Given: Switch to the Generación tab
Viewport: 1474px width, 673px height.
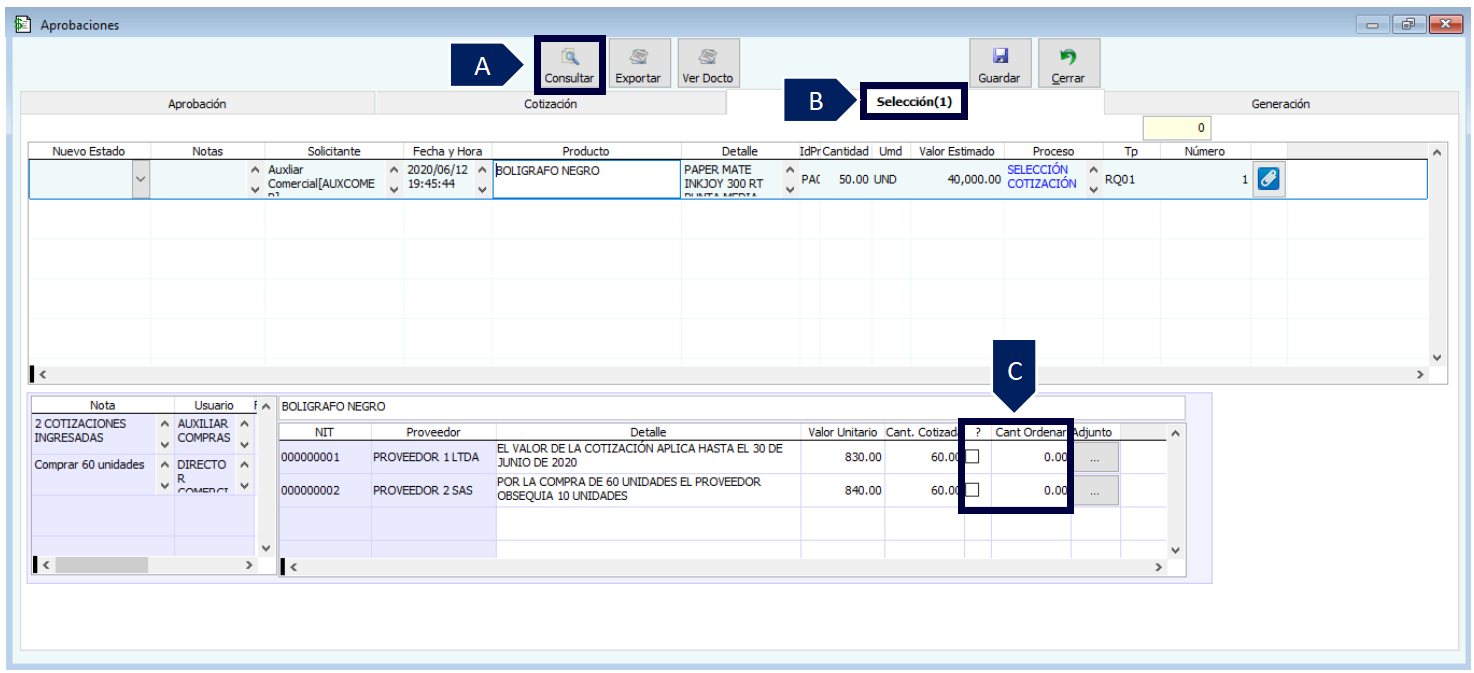Looking at the screenshot, I should [x=1280, y=104].
